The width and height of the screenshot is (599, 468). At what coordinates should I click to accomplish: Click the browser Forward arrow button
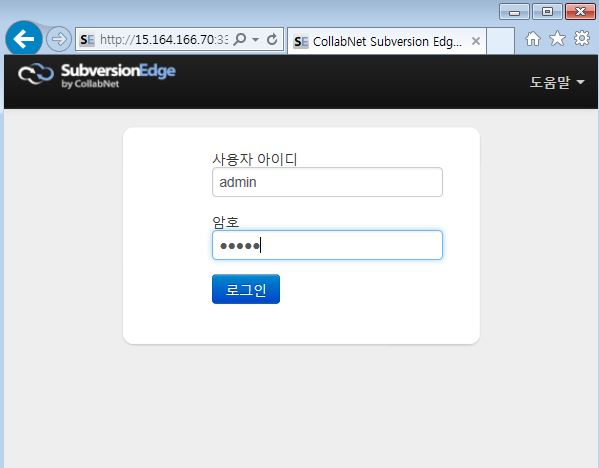pyautogui.click(x=59, y=39)
